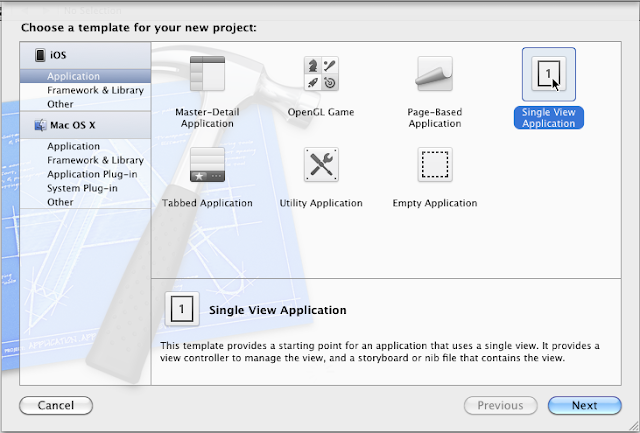The image size is (640, 433).
Task: Click the iOS device icon in sidebar
Action: click(40, 55)
